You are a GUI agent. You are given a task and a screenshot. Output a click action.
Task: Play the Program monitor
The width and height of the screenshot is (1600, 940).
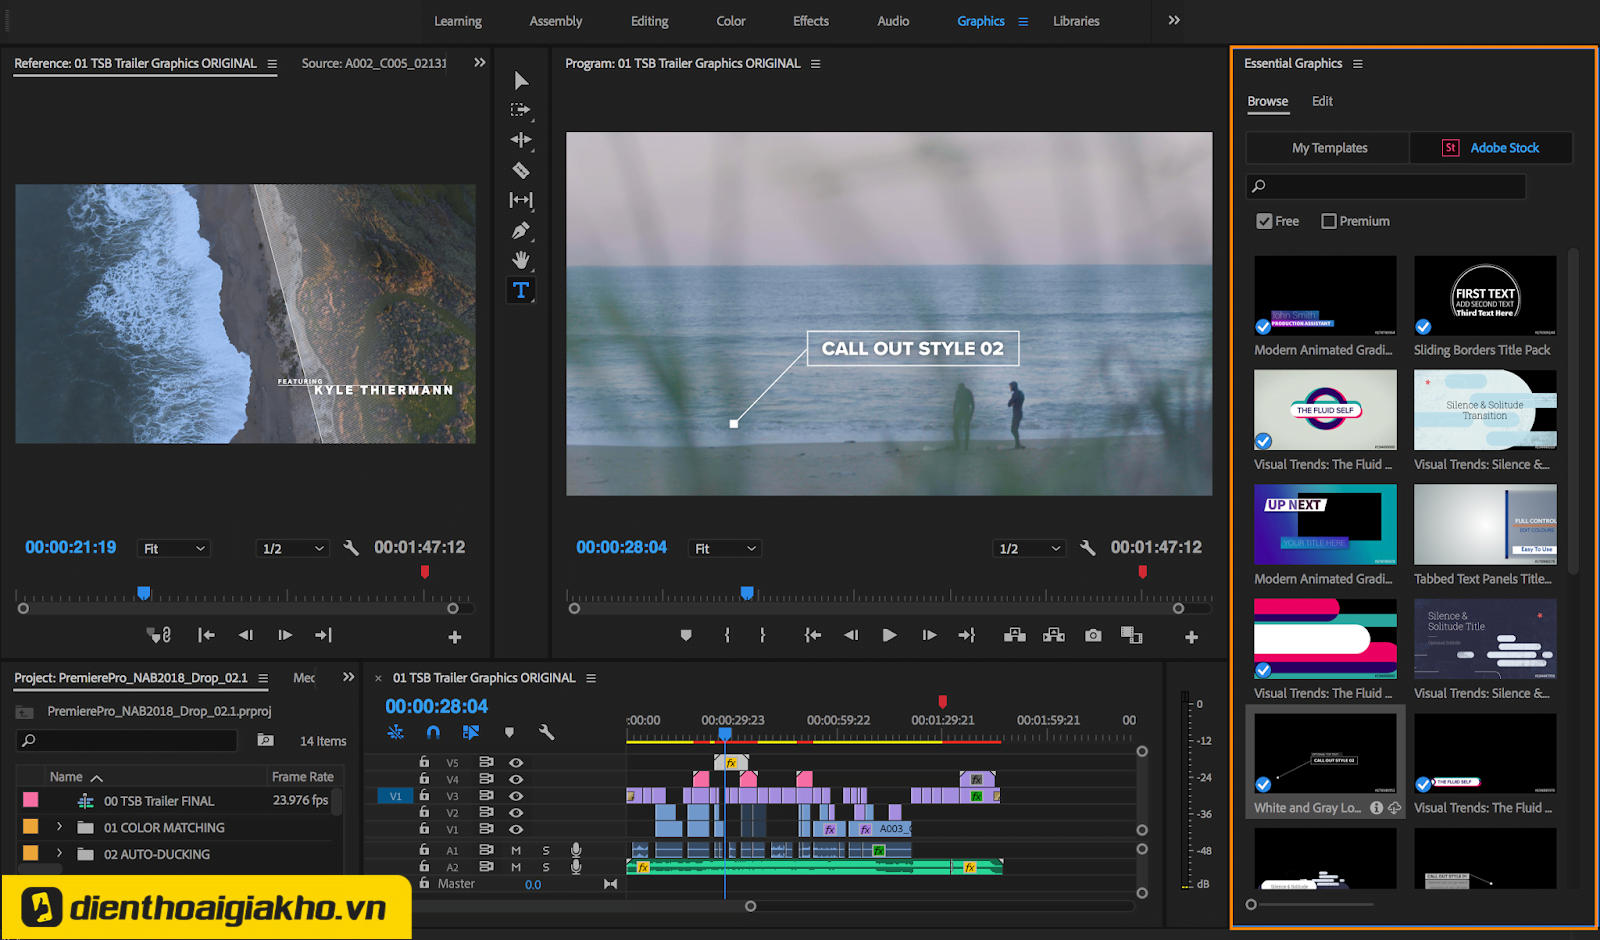[x=889, y=635]
